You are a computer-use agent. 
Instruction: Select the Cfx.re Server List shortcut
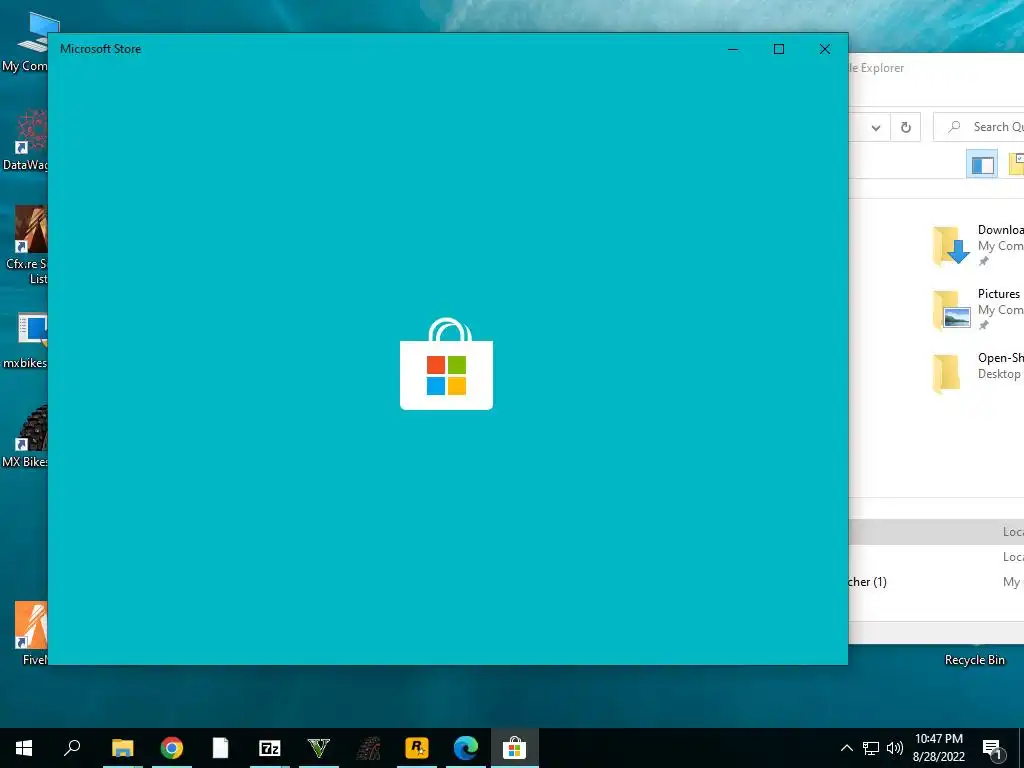click(x=24, y=245)
